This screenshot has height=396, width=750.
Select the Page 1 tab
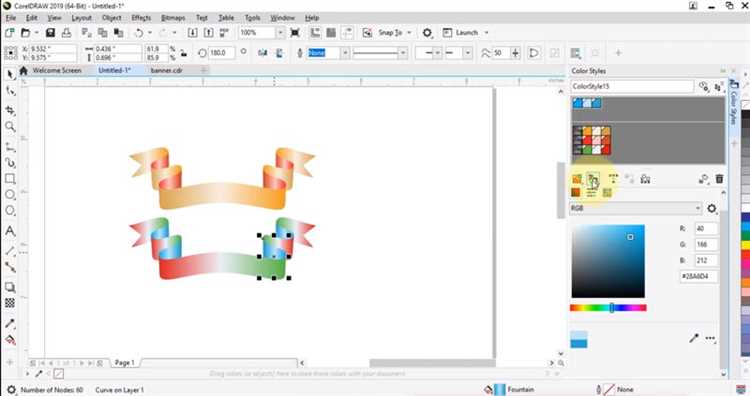[124, 363]
